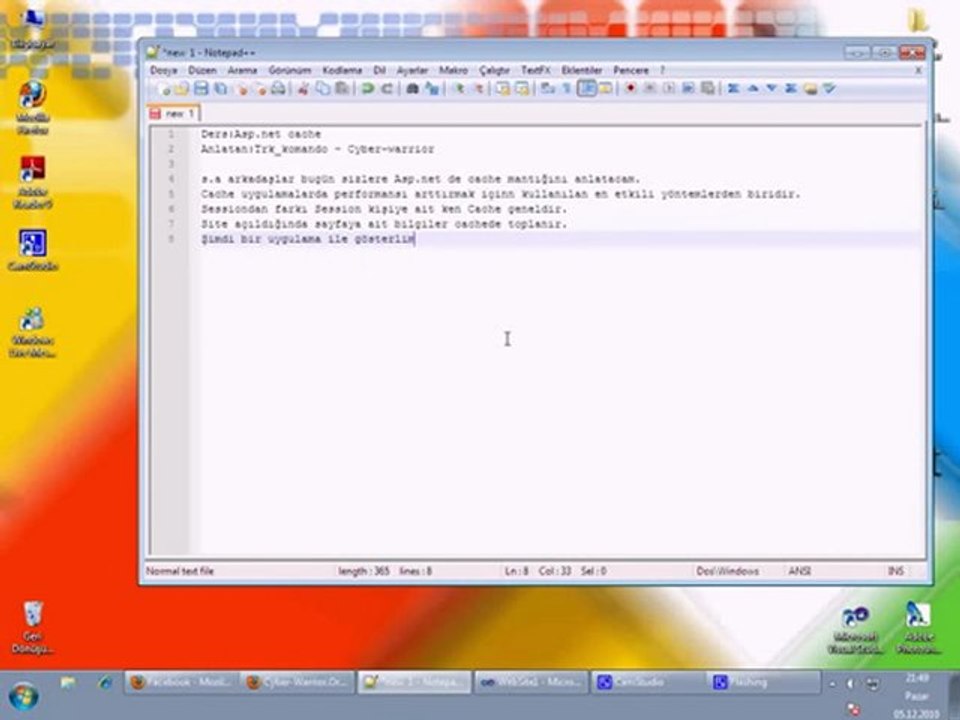960x720 pixels.
Task: Click run macro multiple times icon
Action: 688,89
